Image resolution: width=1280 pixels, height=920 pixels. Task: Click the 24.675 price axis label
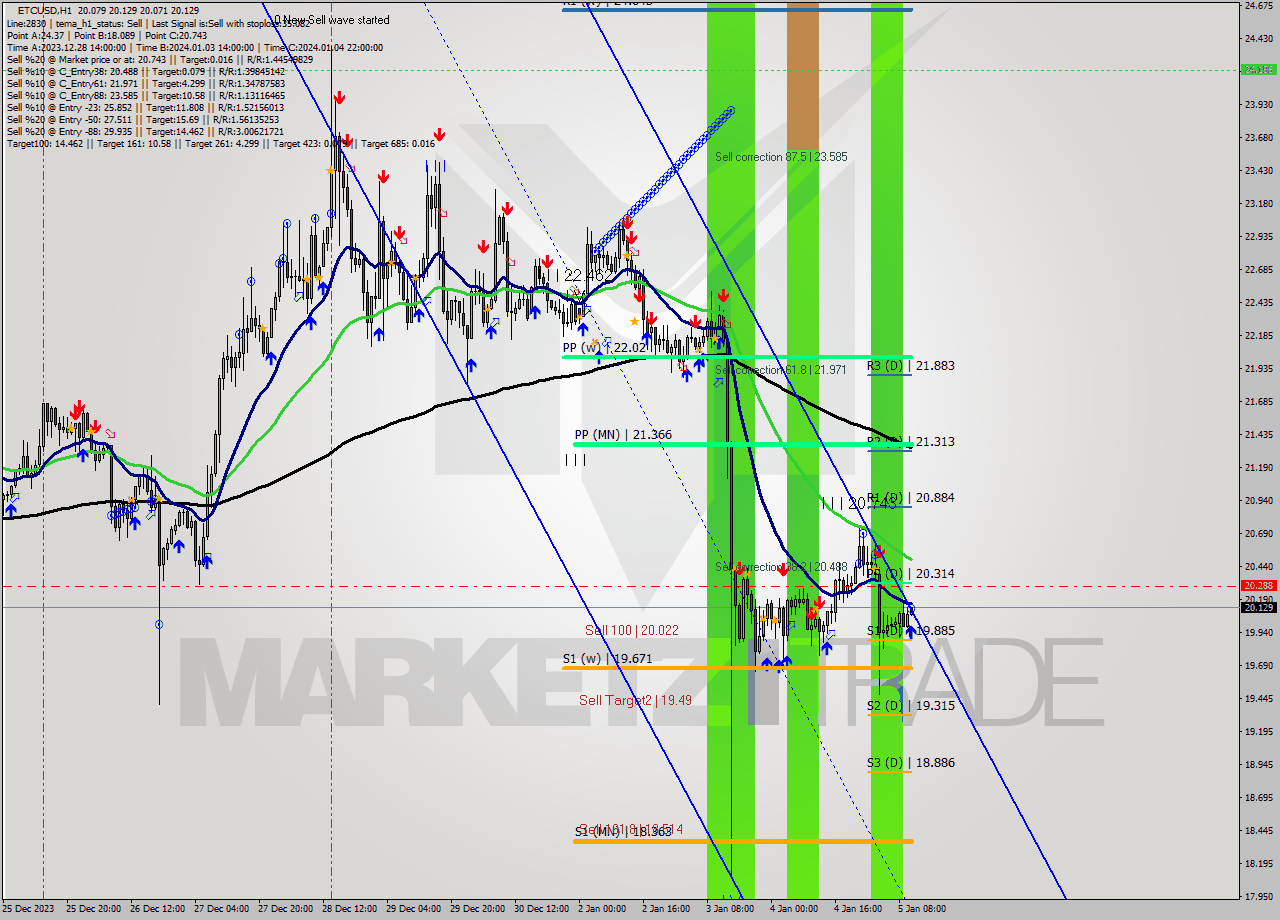(x=1258, y=6)
